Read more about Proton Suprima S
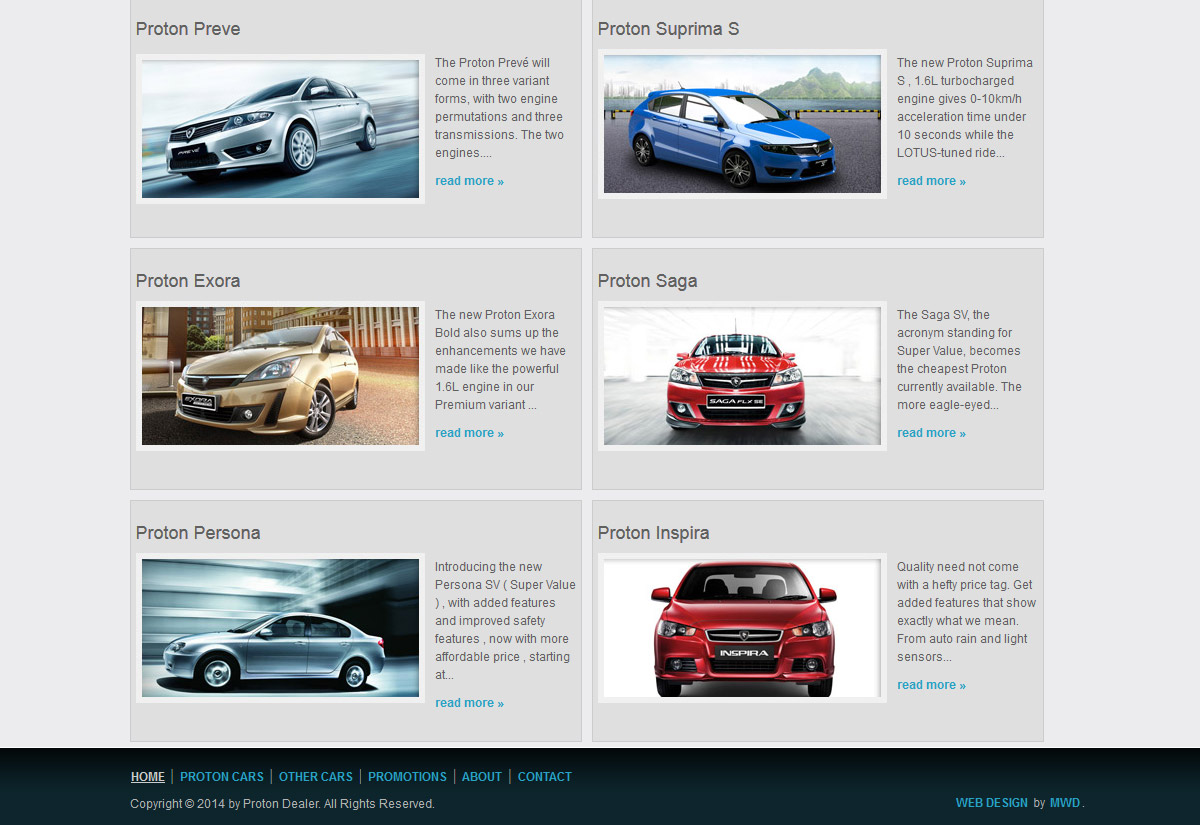This screenshot has width=1200, height=825. (x=931, y=181)
